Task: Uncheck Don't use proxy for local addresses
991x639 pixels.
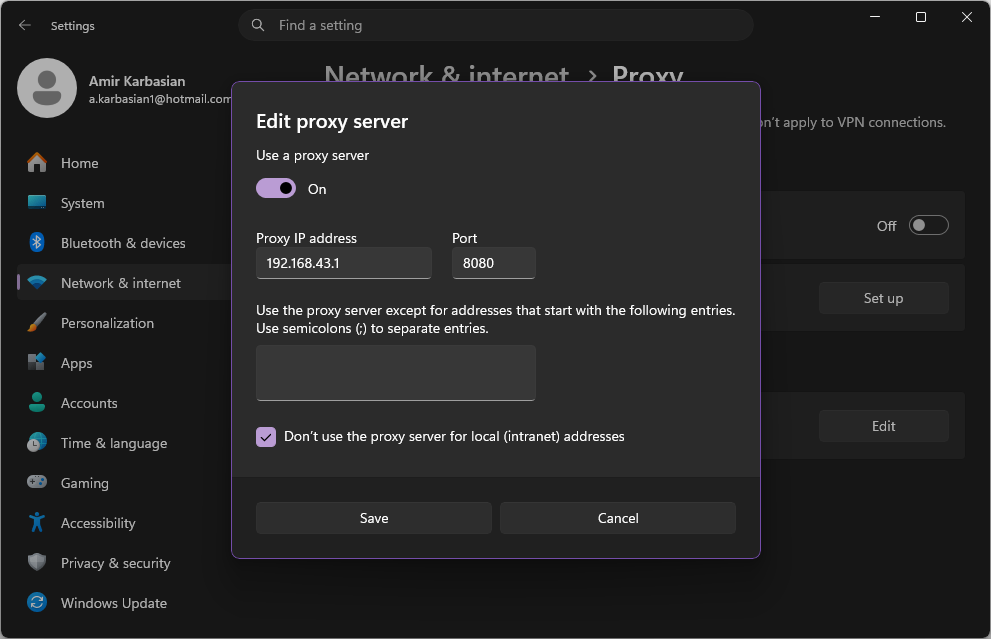Action: [x=266, y=437]
